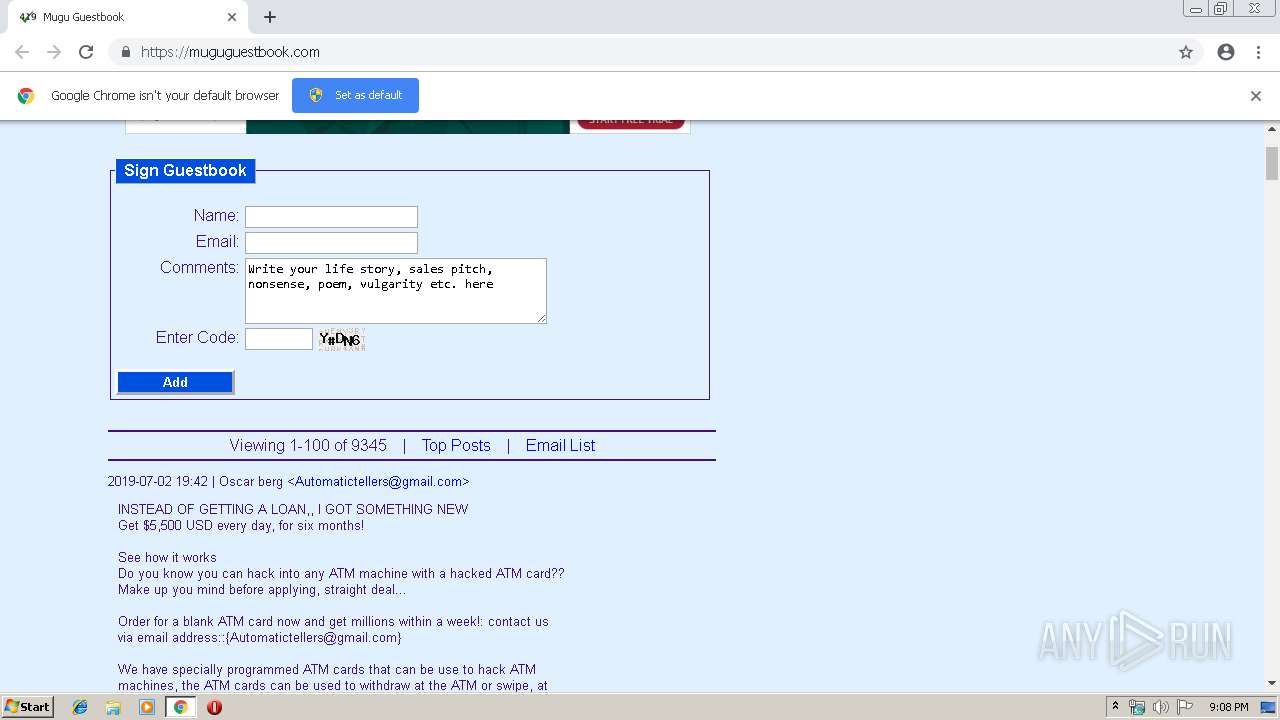This screenshot has width=1280, height=720.
Task: Click the Chrome logo in the notification bar
Action: tap(26, 96)
